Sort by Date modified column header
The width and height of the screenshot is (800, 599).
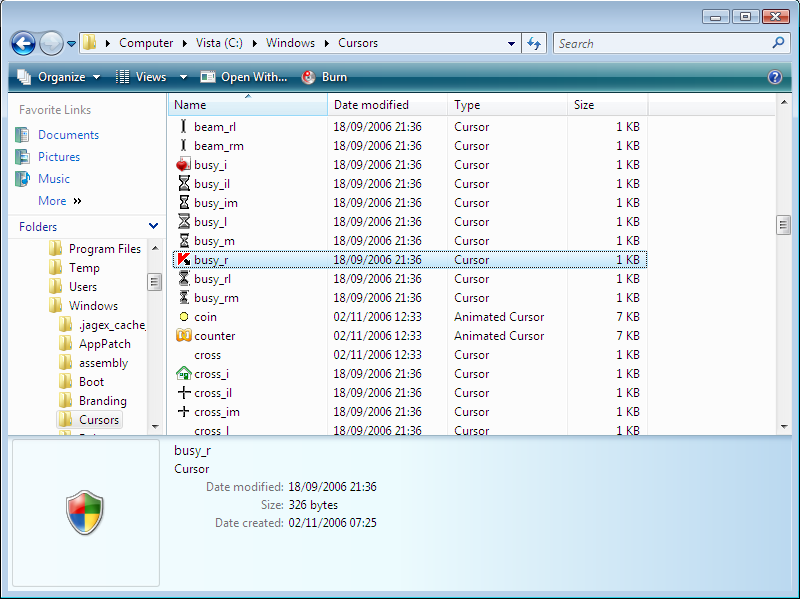point(388,105)
